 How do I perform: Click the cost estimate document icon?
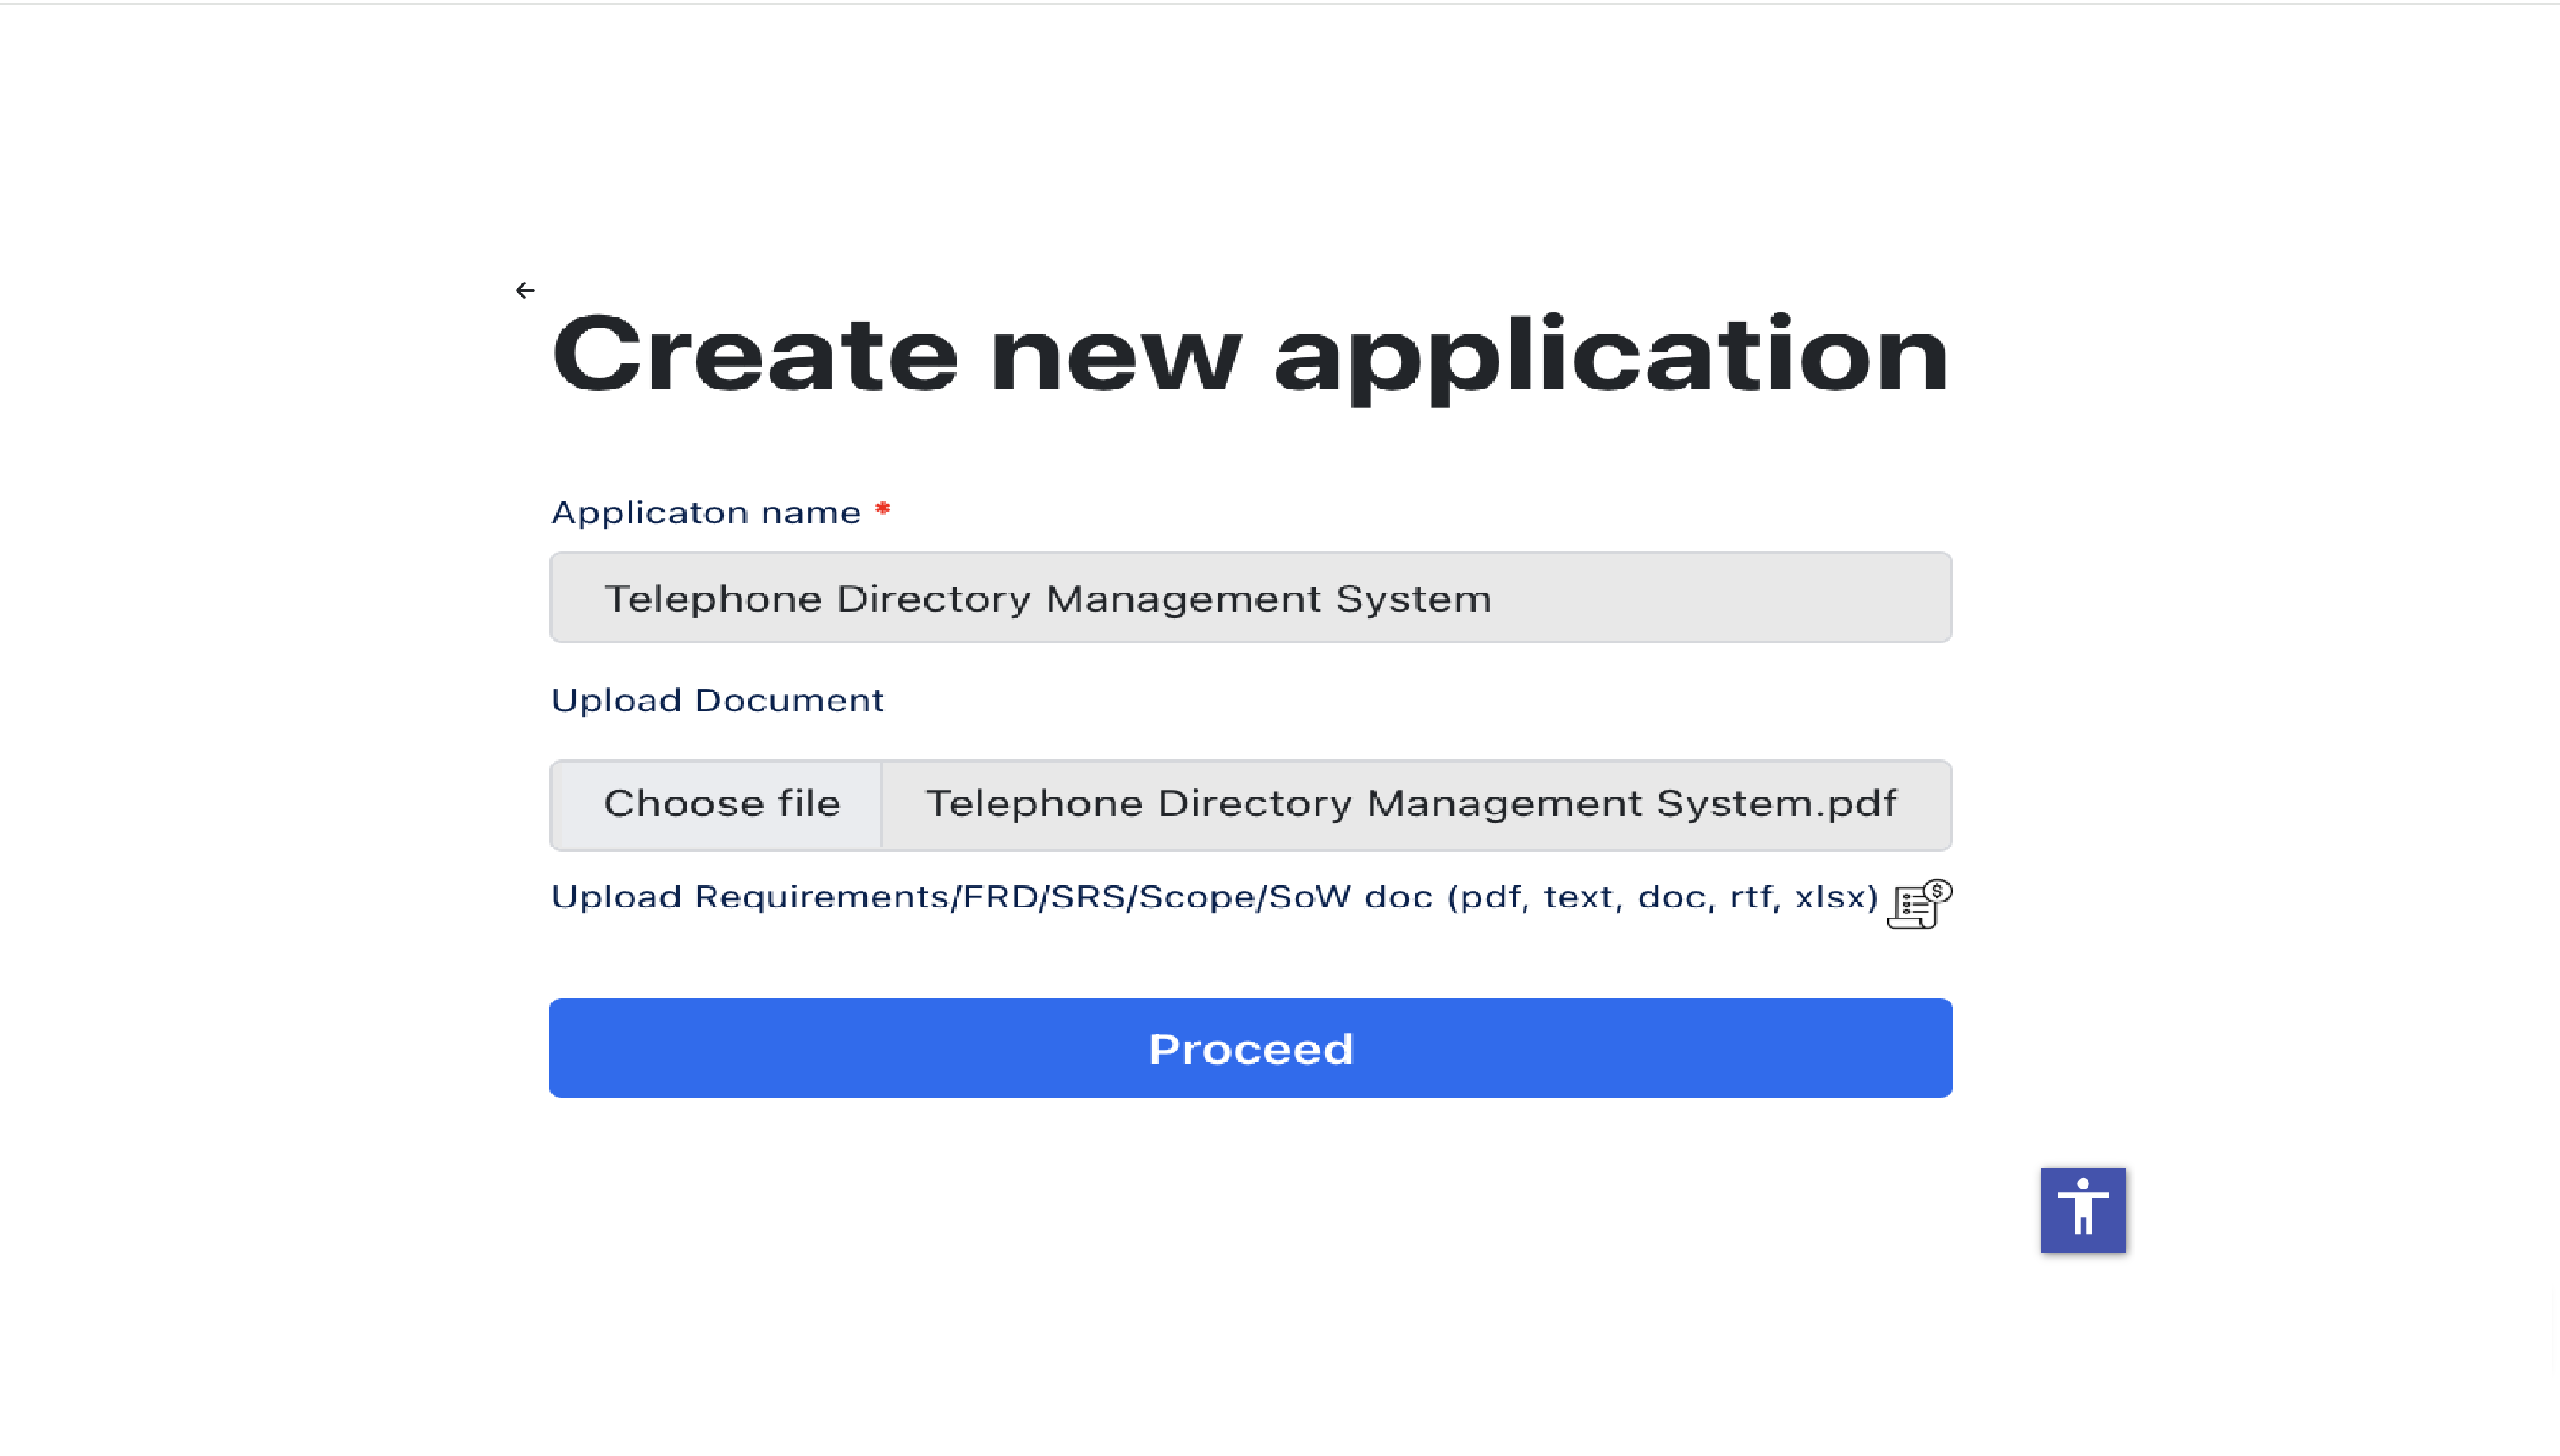[x=1919, y=904]
